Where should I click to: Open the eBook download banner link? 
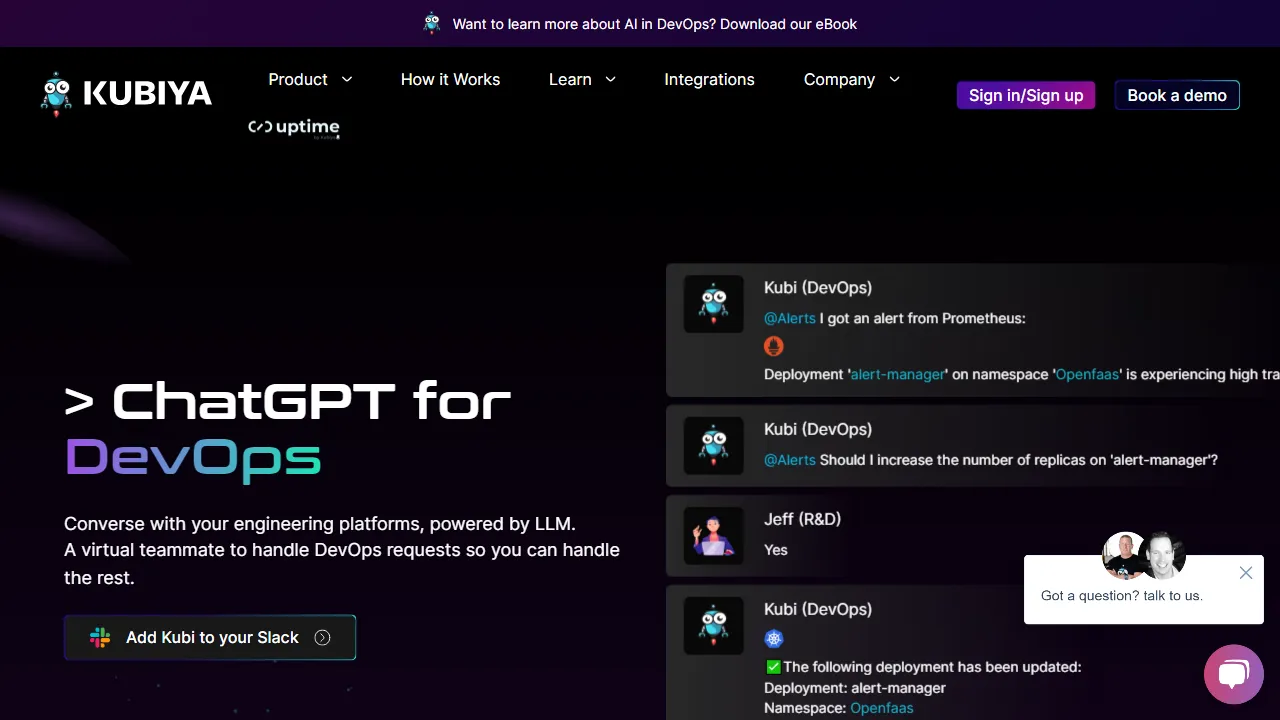(x=654, y=23)
